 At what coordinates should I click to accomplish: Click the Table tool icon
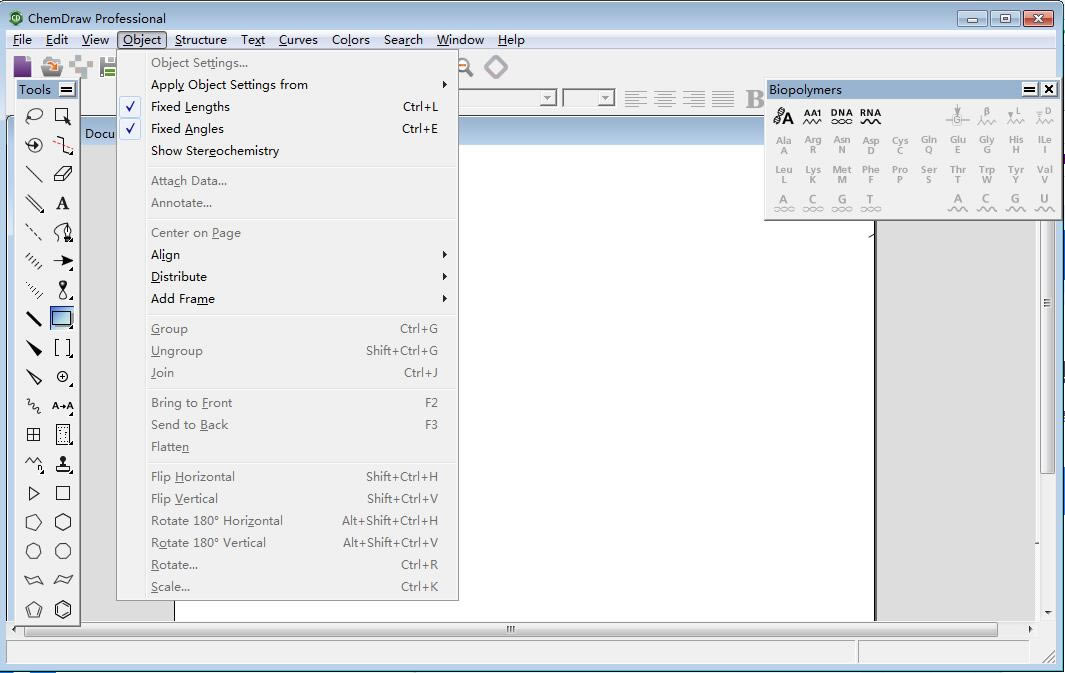34,435
